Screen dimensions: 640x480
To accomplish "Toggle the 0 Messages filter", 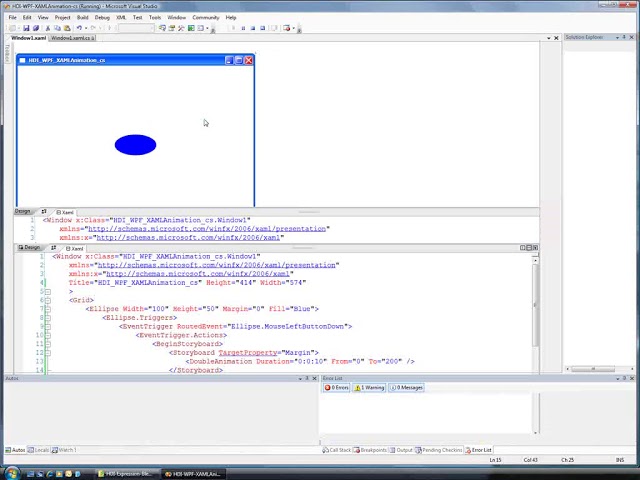I will click(407, 387).
